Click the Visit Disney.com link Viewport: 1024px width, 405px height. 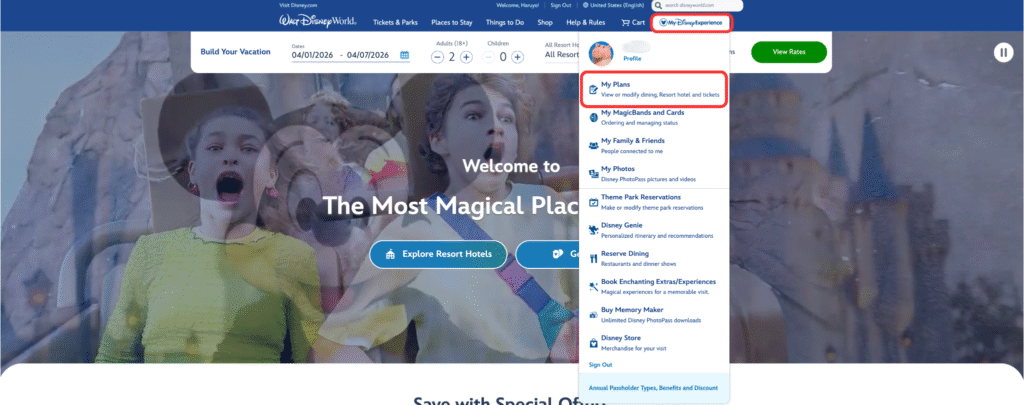click(x=298, y=5)
